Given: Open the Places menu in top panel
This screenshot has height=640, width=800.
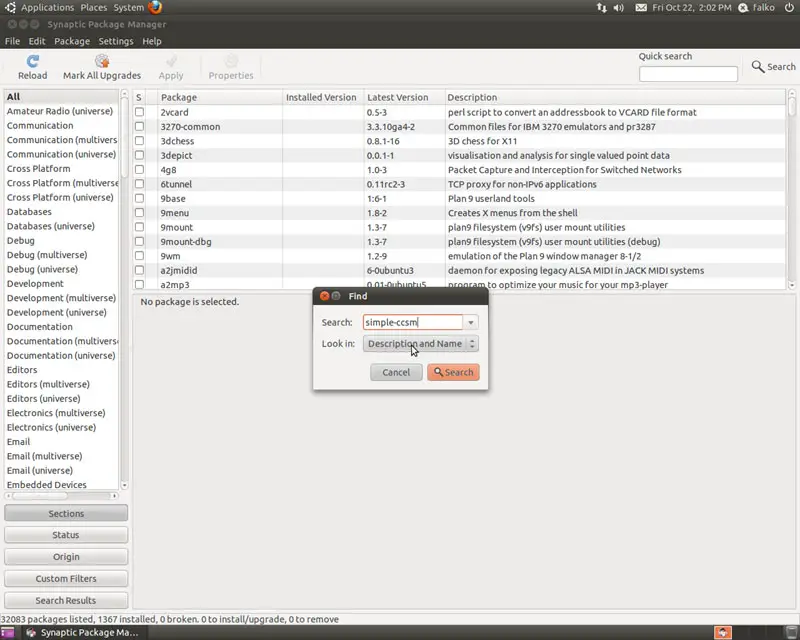Looking at the screenshot, I should pos(94,8).
